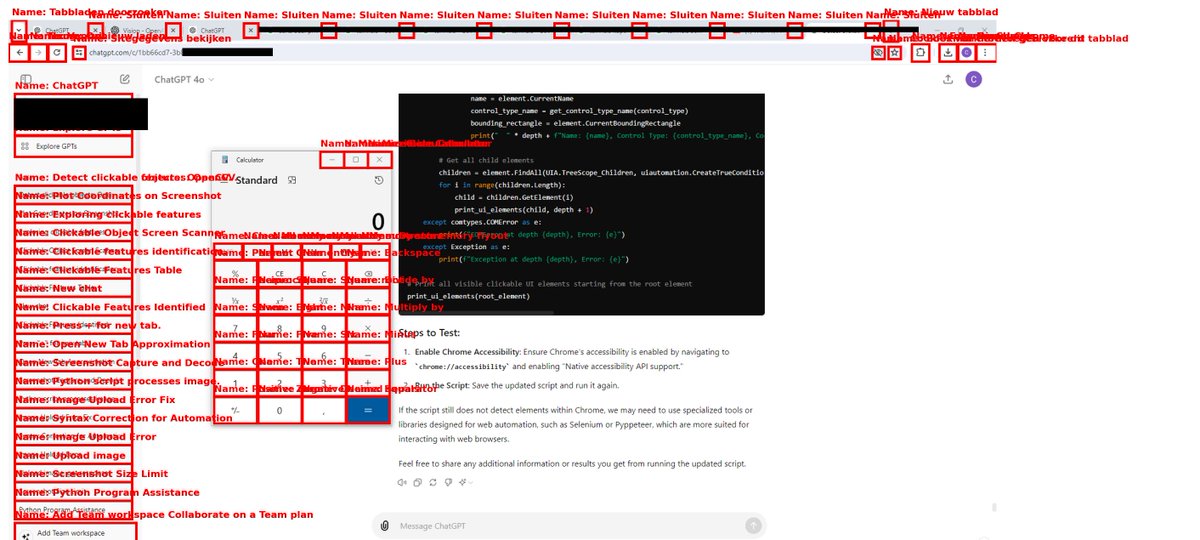Click the decimal separator key
1200x540 pixels.
(324, 410)
